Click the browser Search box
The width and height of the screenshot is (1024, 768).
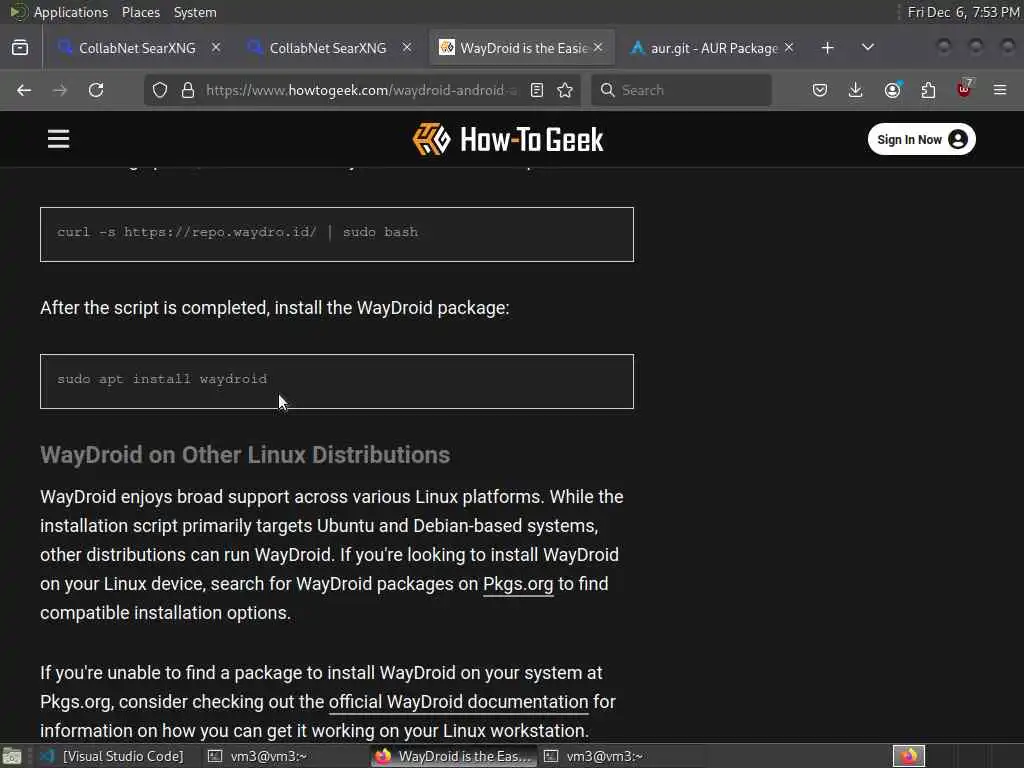(x=681, y=90)
